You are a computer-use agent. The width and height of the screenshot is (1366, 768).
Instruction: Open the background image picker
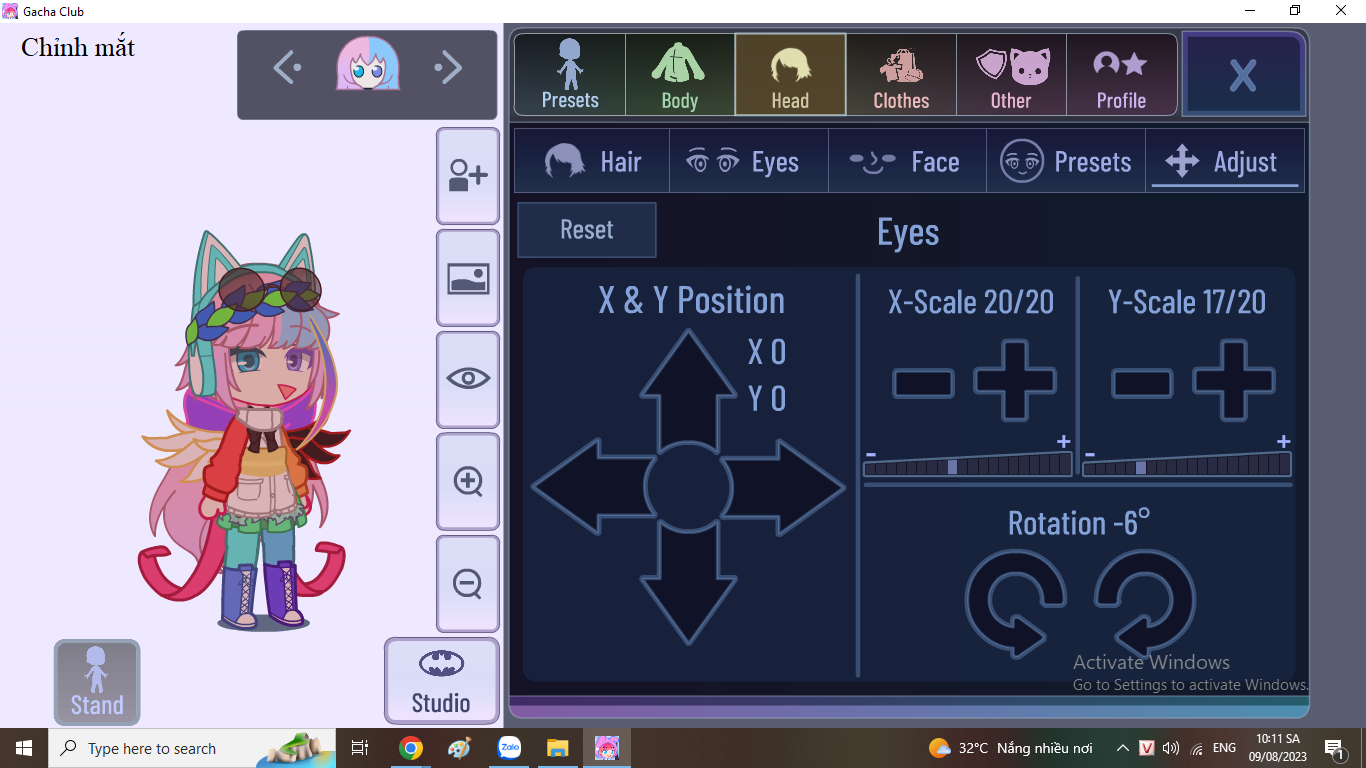(x=467, y=278)
